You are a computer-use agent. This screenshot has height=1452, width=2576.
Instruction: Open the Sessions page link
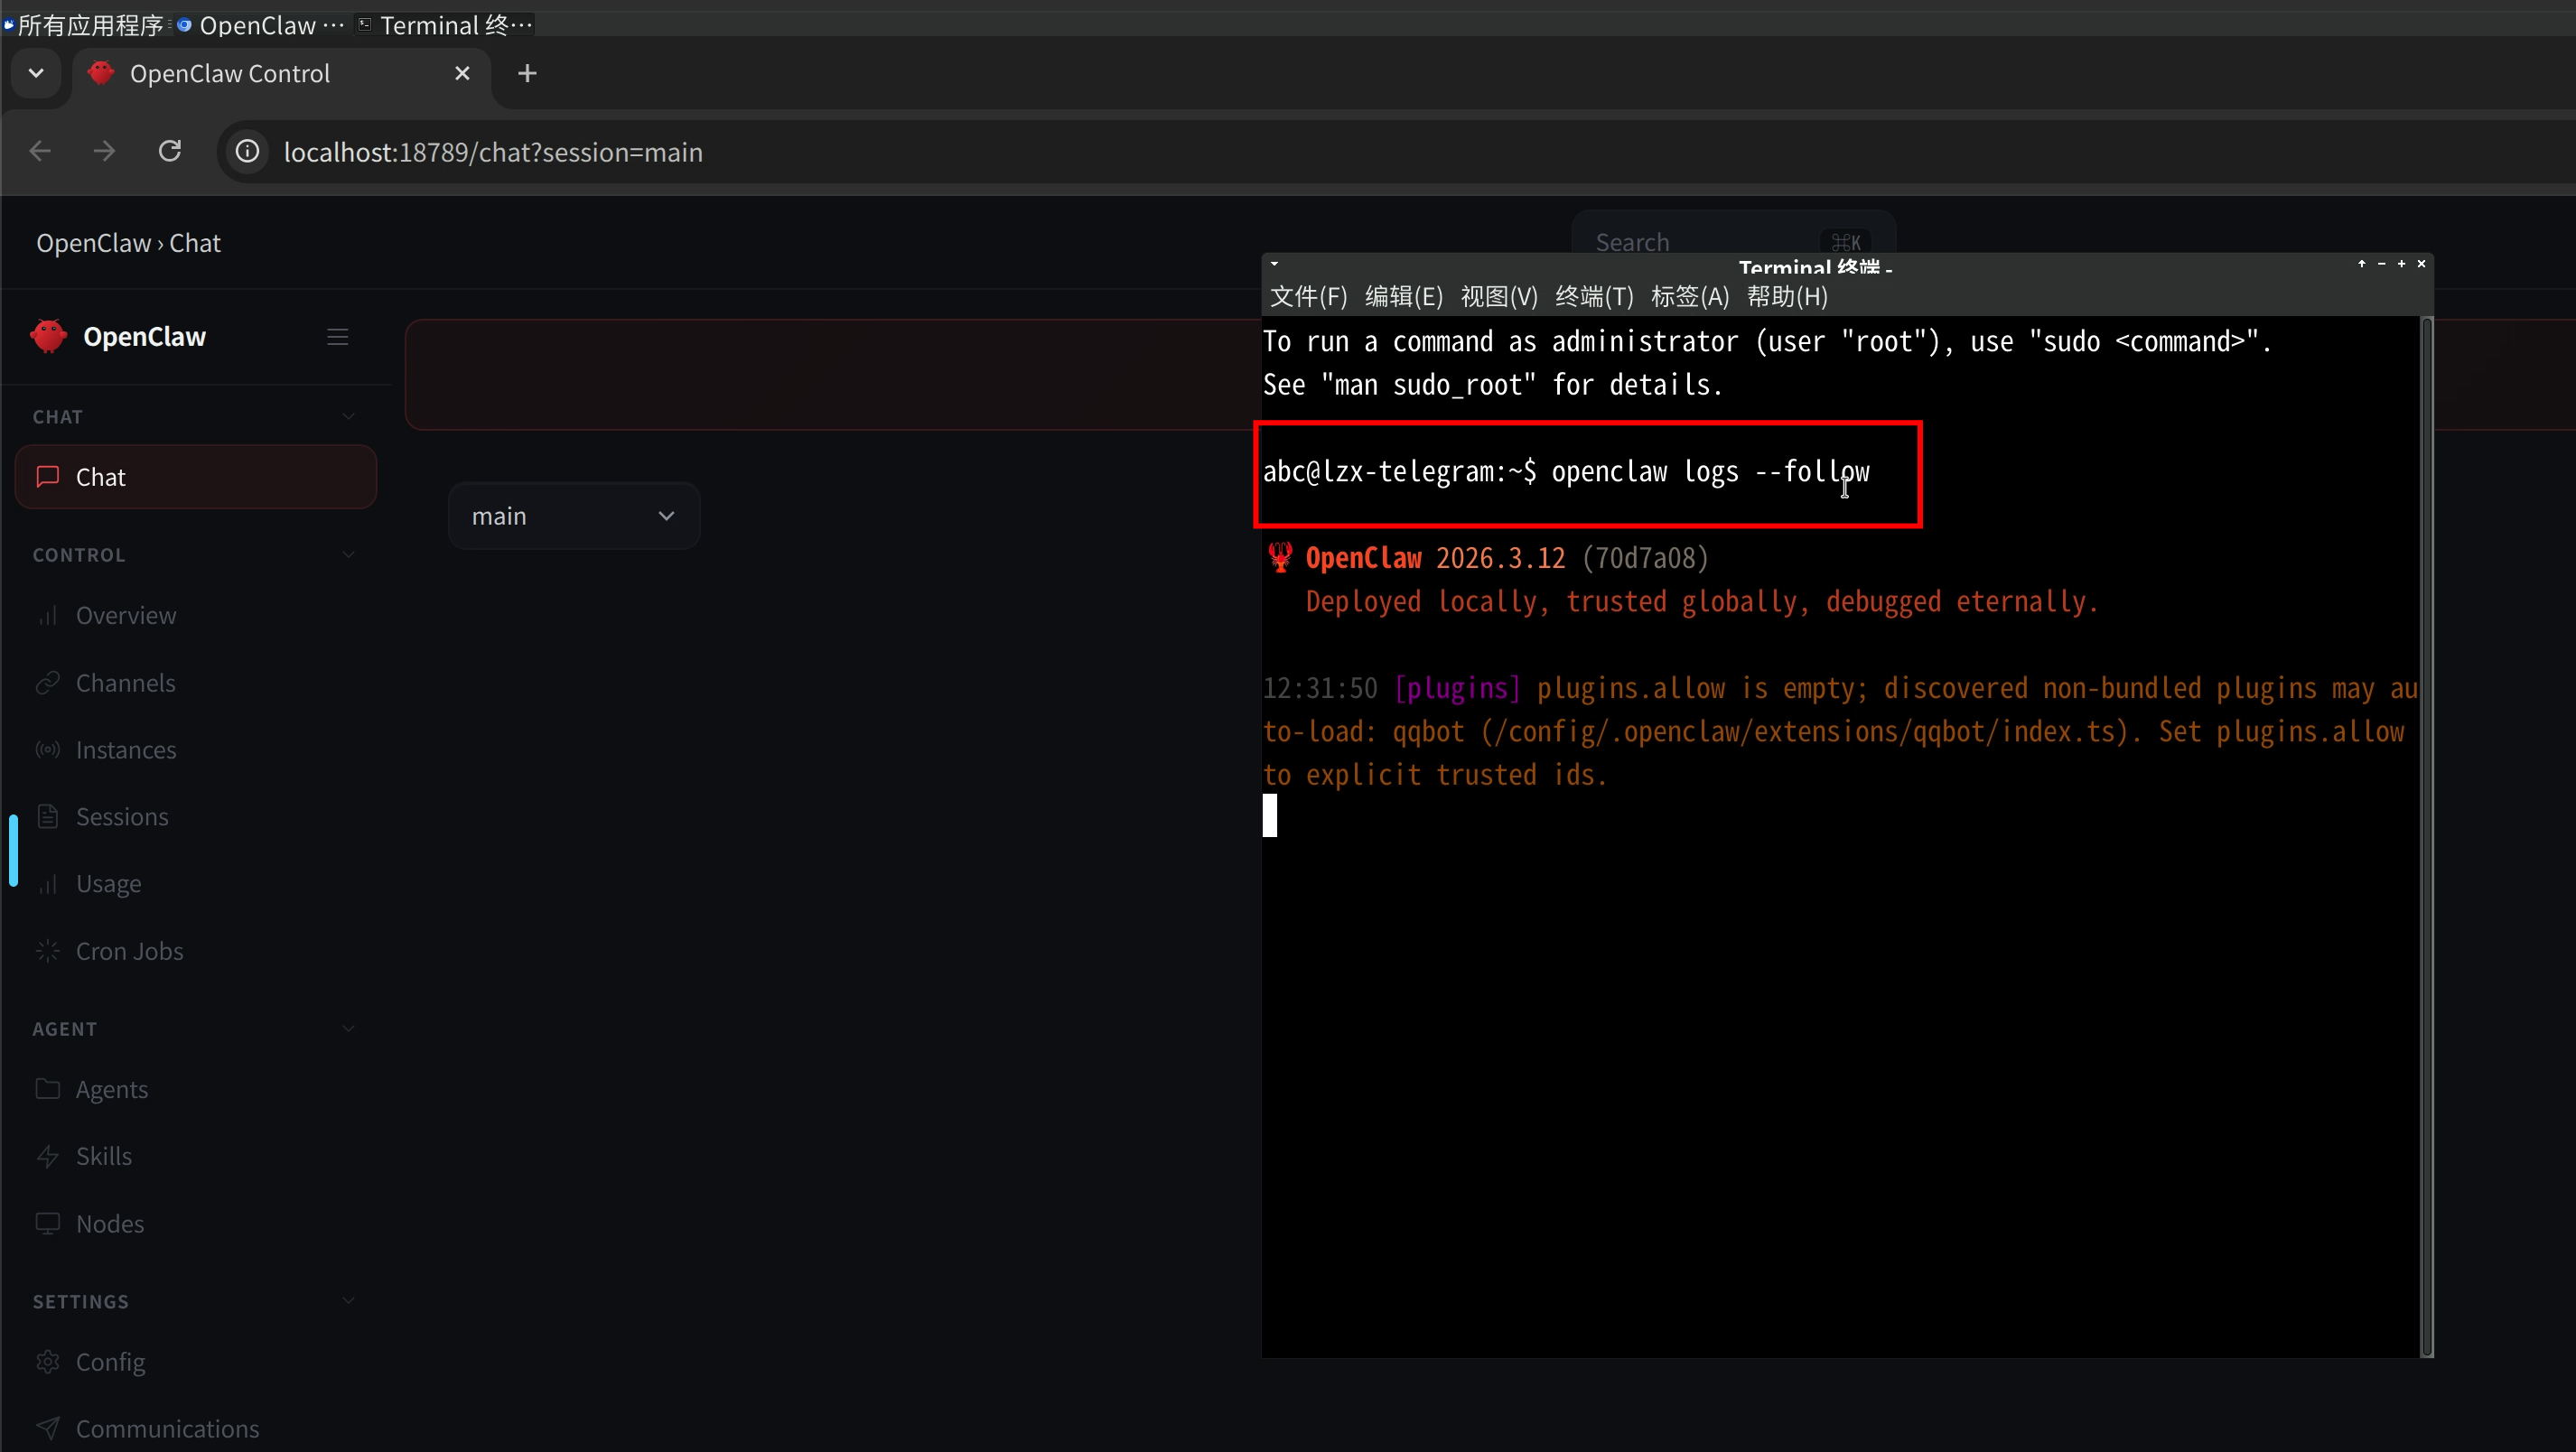pos(121,817)
